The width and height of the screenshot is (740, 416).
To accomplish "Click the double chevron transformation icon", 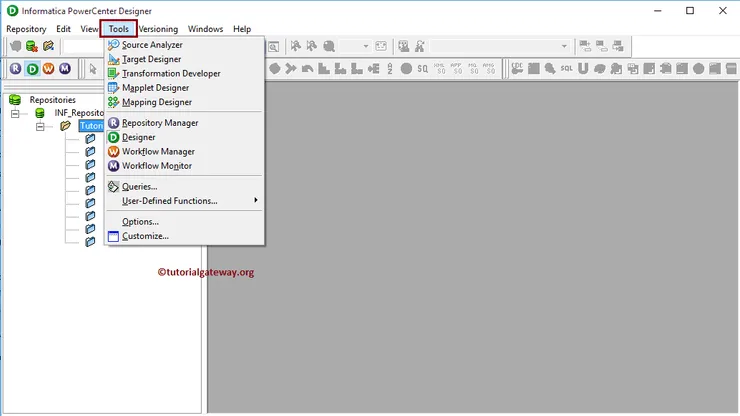I will (x=291, y=69).
